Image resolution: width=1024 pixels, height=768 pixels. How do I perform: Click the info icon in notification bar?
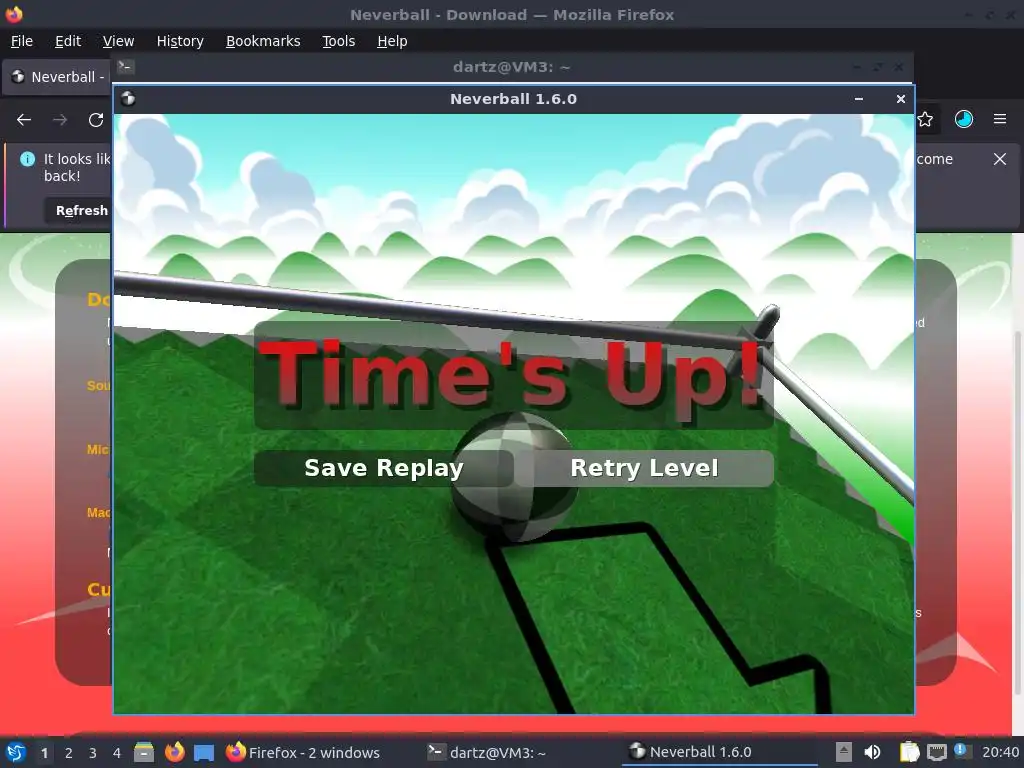coord(27,159)
